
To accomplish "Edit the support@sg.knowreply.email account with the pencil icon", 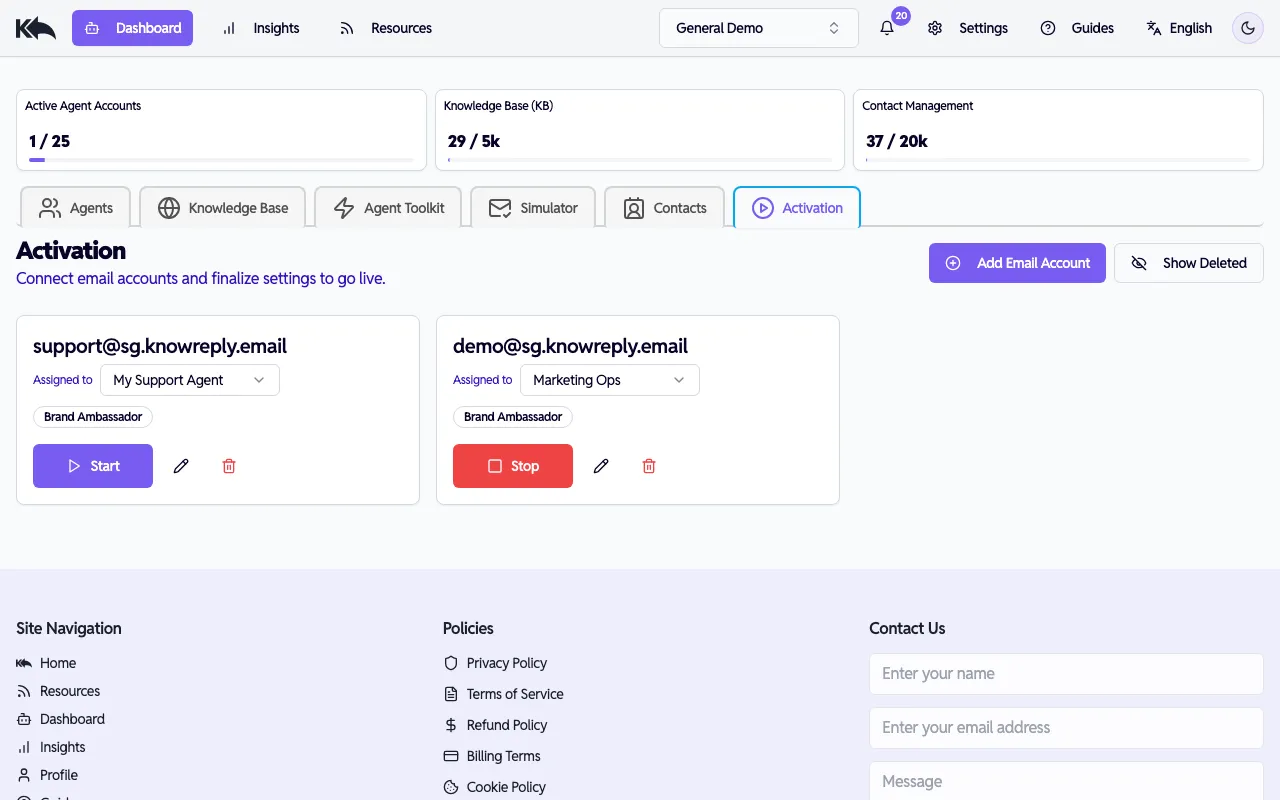I will [x=181, y=466].
